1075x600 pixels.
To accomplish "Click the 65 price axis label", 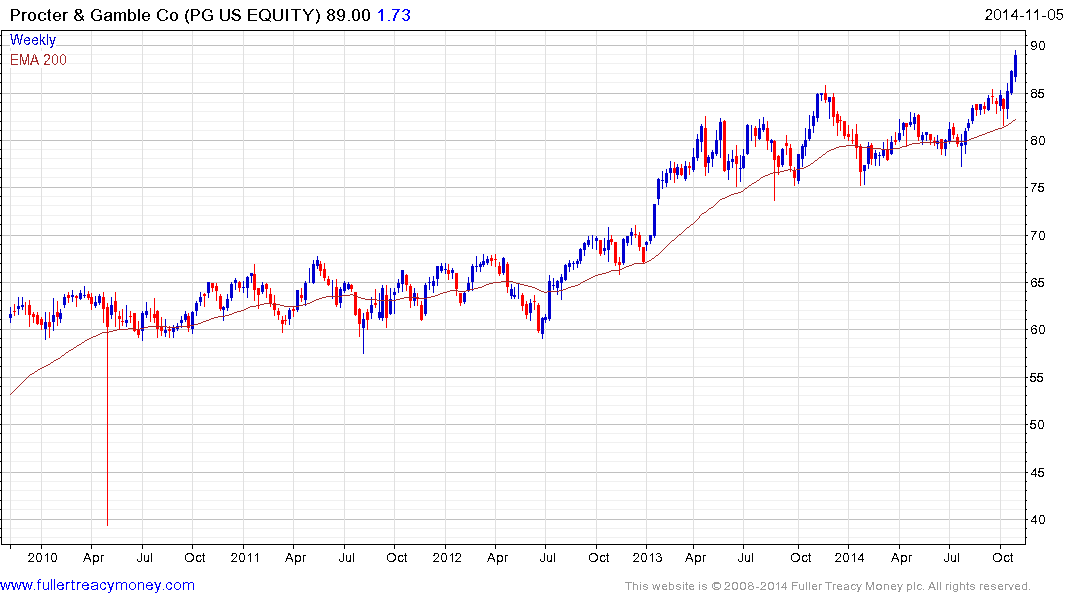I will point(1038,283).
